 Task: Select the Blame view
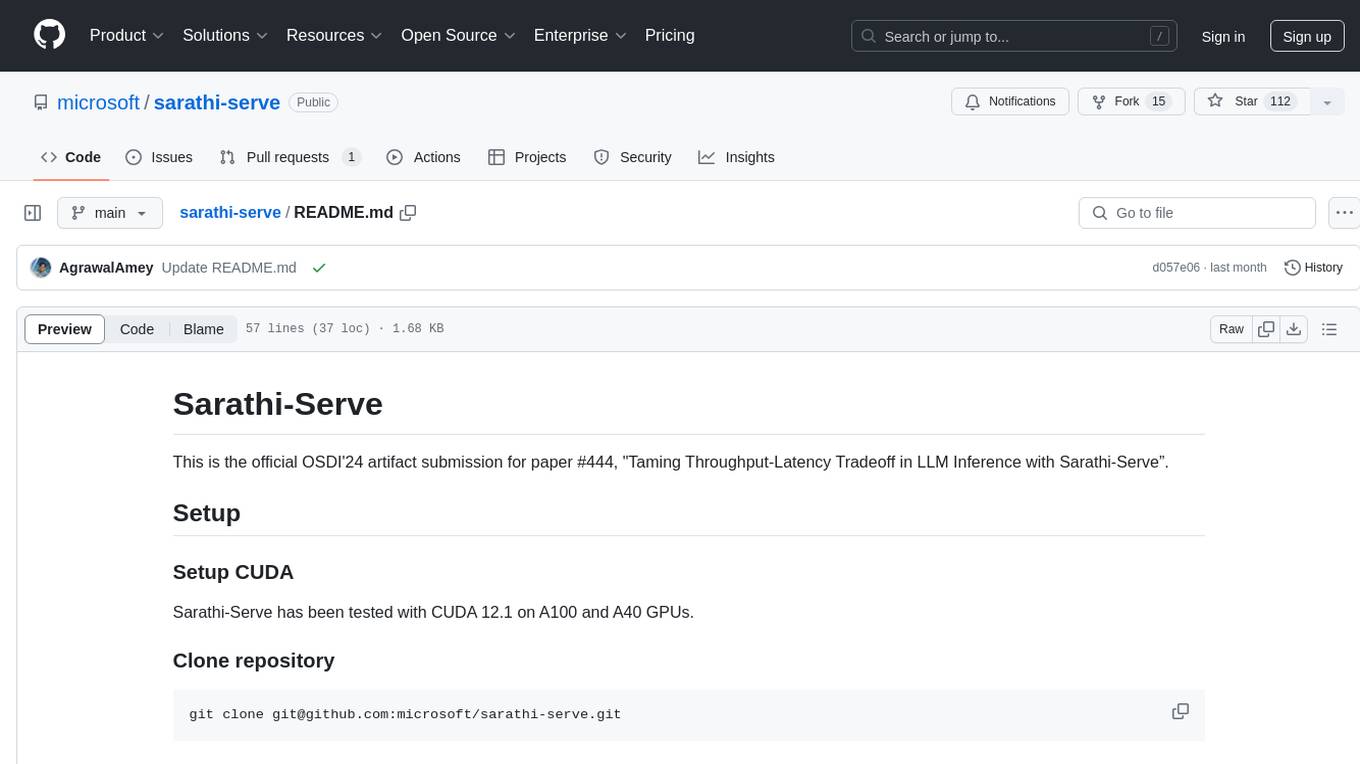[x=203, y=329]
